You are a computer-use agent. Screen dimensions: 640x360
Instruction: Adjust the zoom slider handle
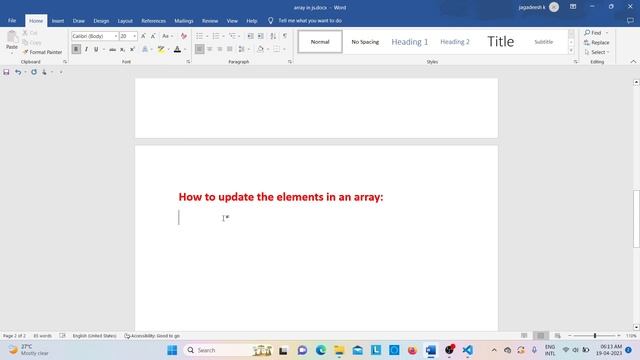point(595,336)
